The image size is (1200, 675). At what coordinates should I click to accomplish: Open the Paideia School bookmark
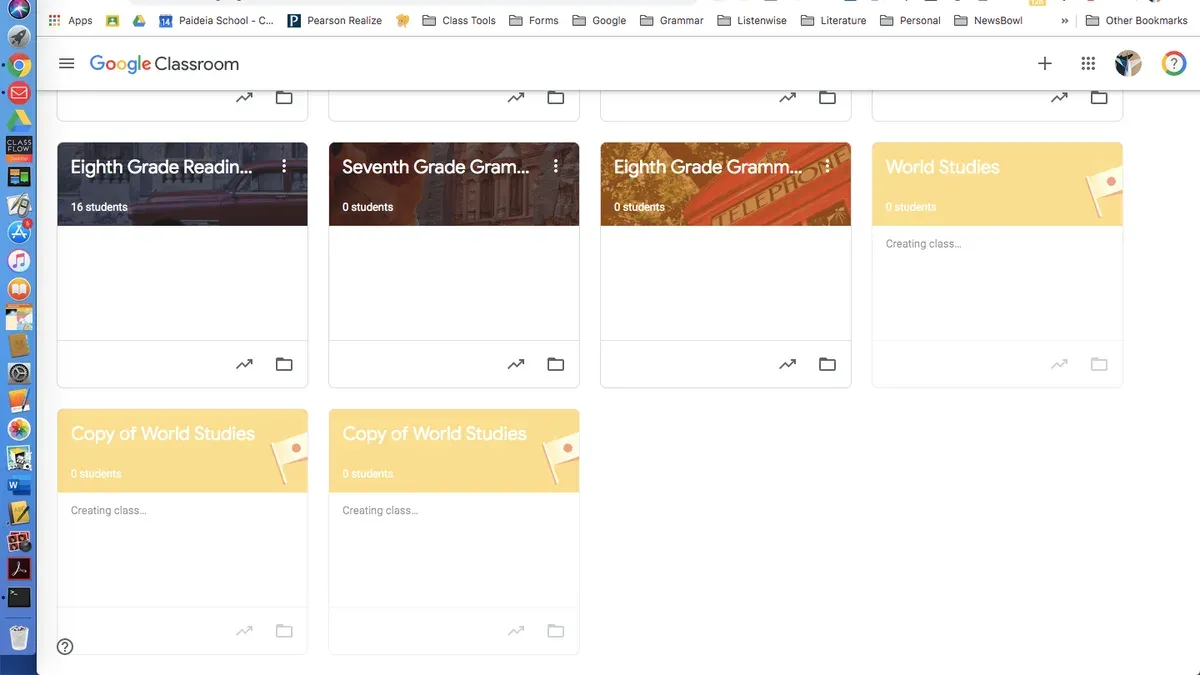click(x=216, y=20)
